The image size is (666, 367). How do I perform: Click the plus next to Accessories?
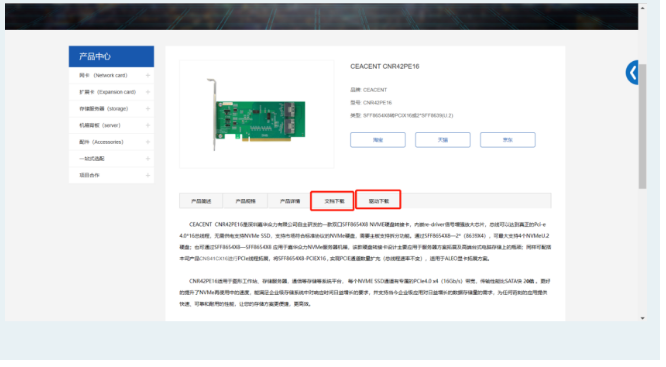[x=148, y=142]
